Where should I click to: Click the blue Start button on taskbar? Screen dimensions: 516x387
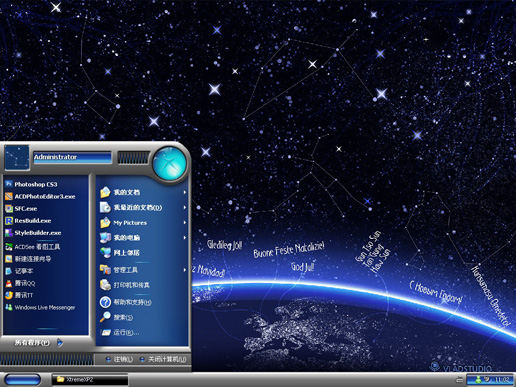pyautogui.click(x=23, y=379)
